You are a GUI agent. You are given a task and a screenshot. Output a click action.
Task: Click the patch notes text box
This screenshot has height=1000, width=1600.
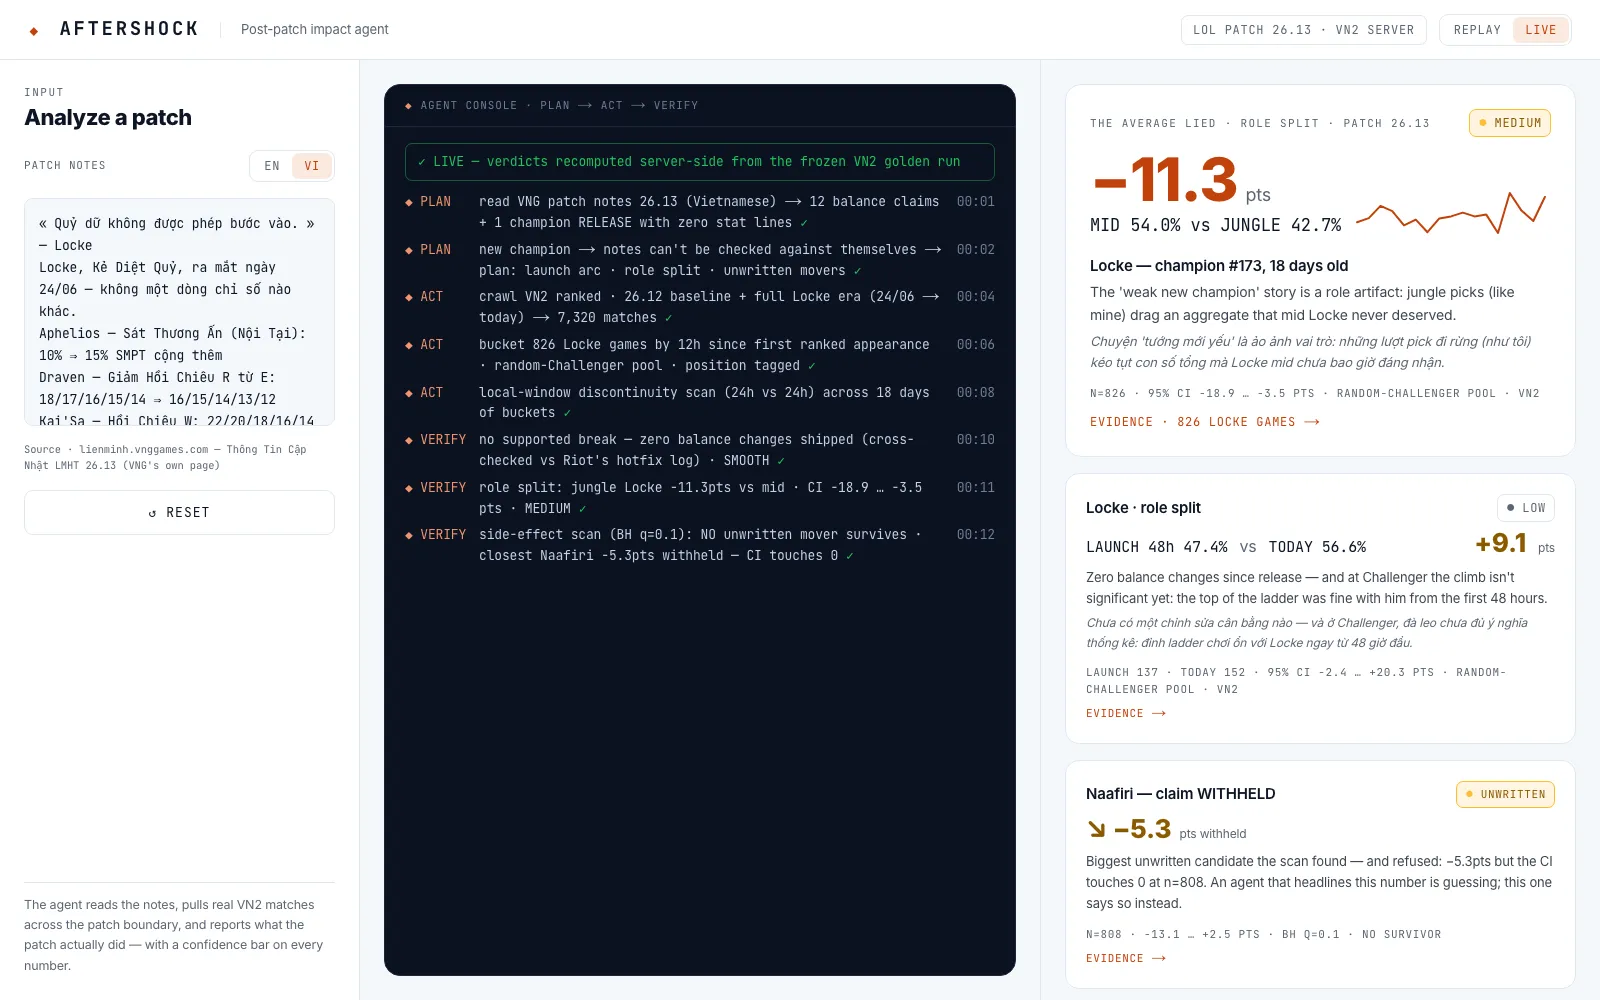(179, 312)
